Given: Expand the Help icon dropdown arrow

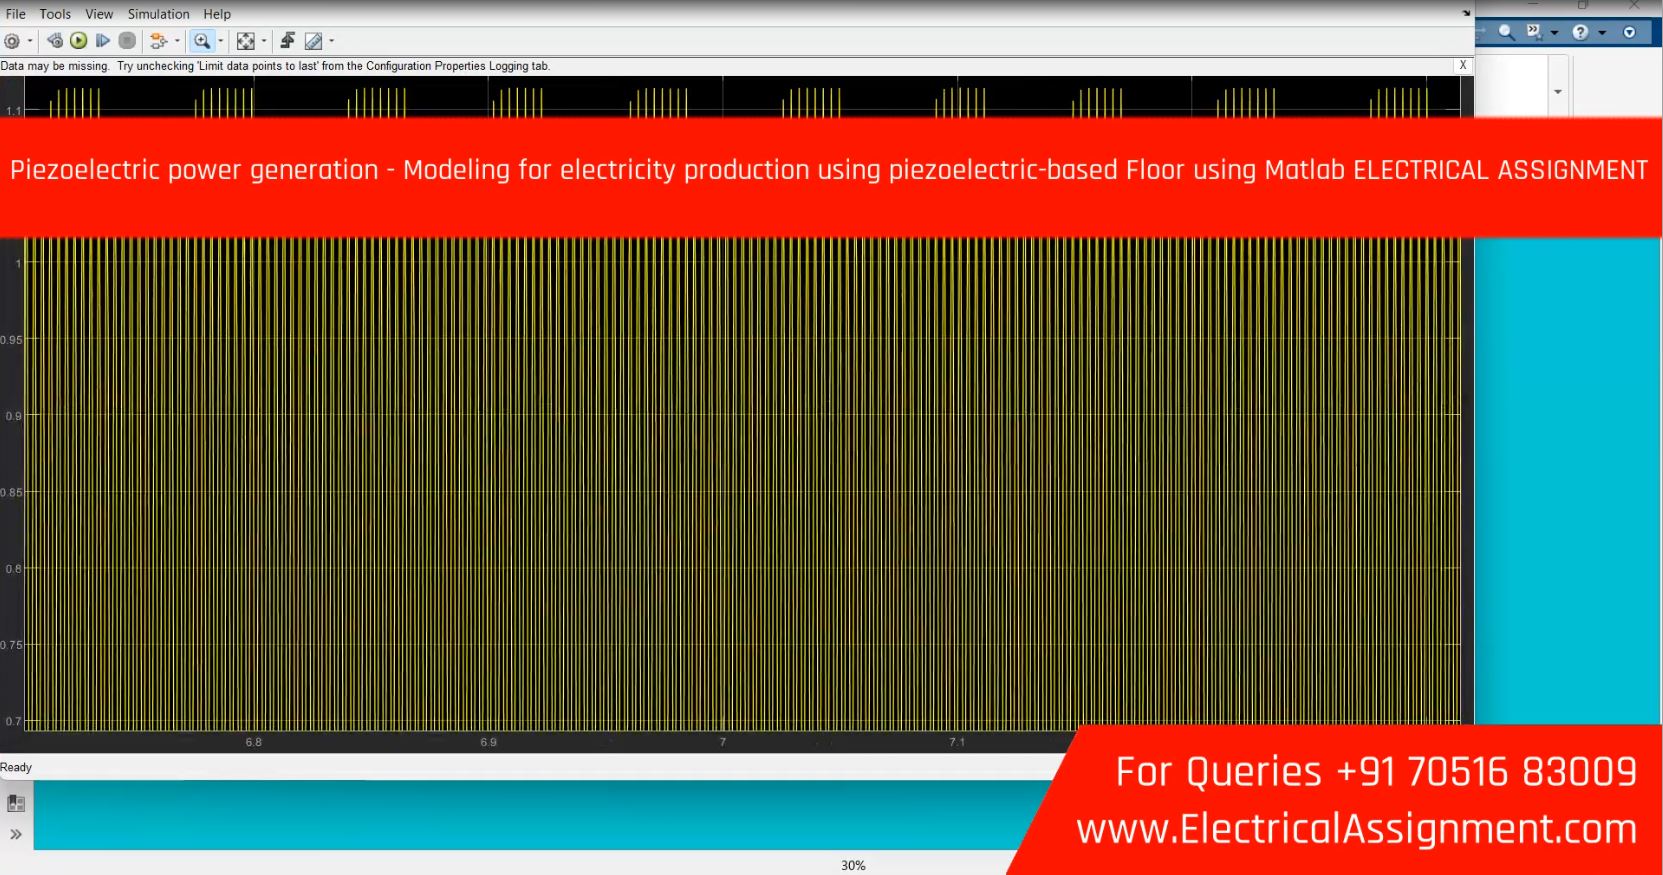Looking at the screenshot, I should coord(1602,33).
